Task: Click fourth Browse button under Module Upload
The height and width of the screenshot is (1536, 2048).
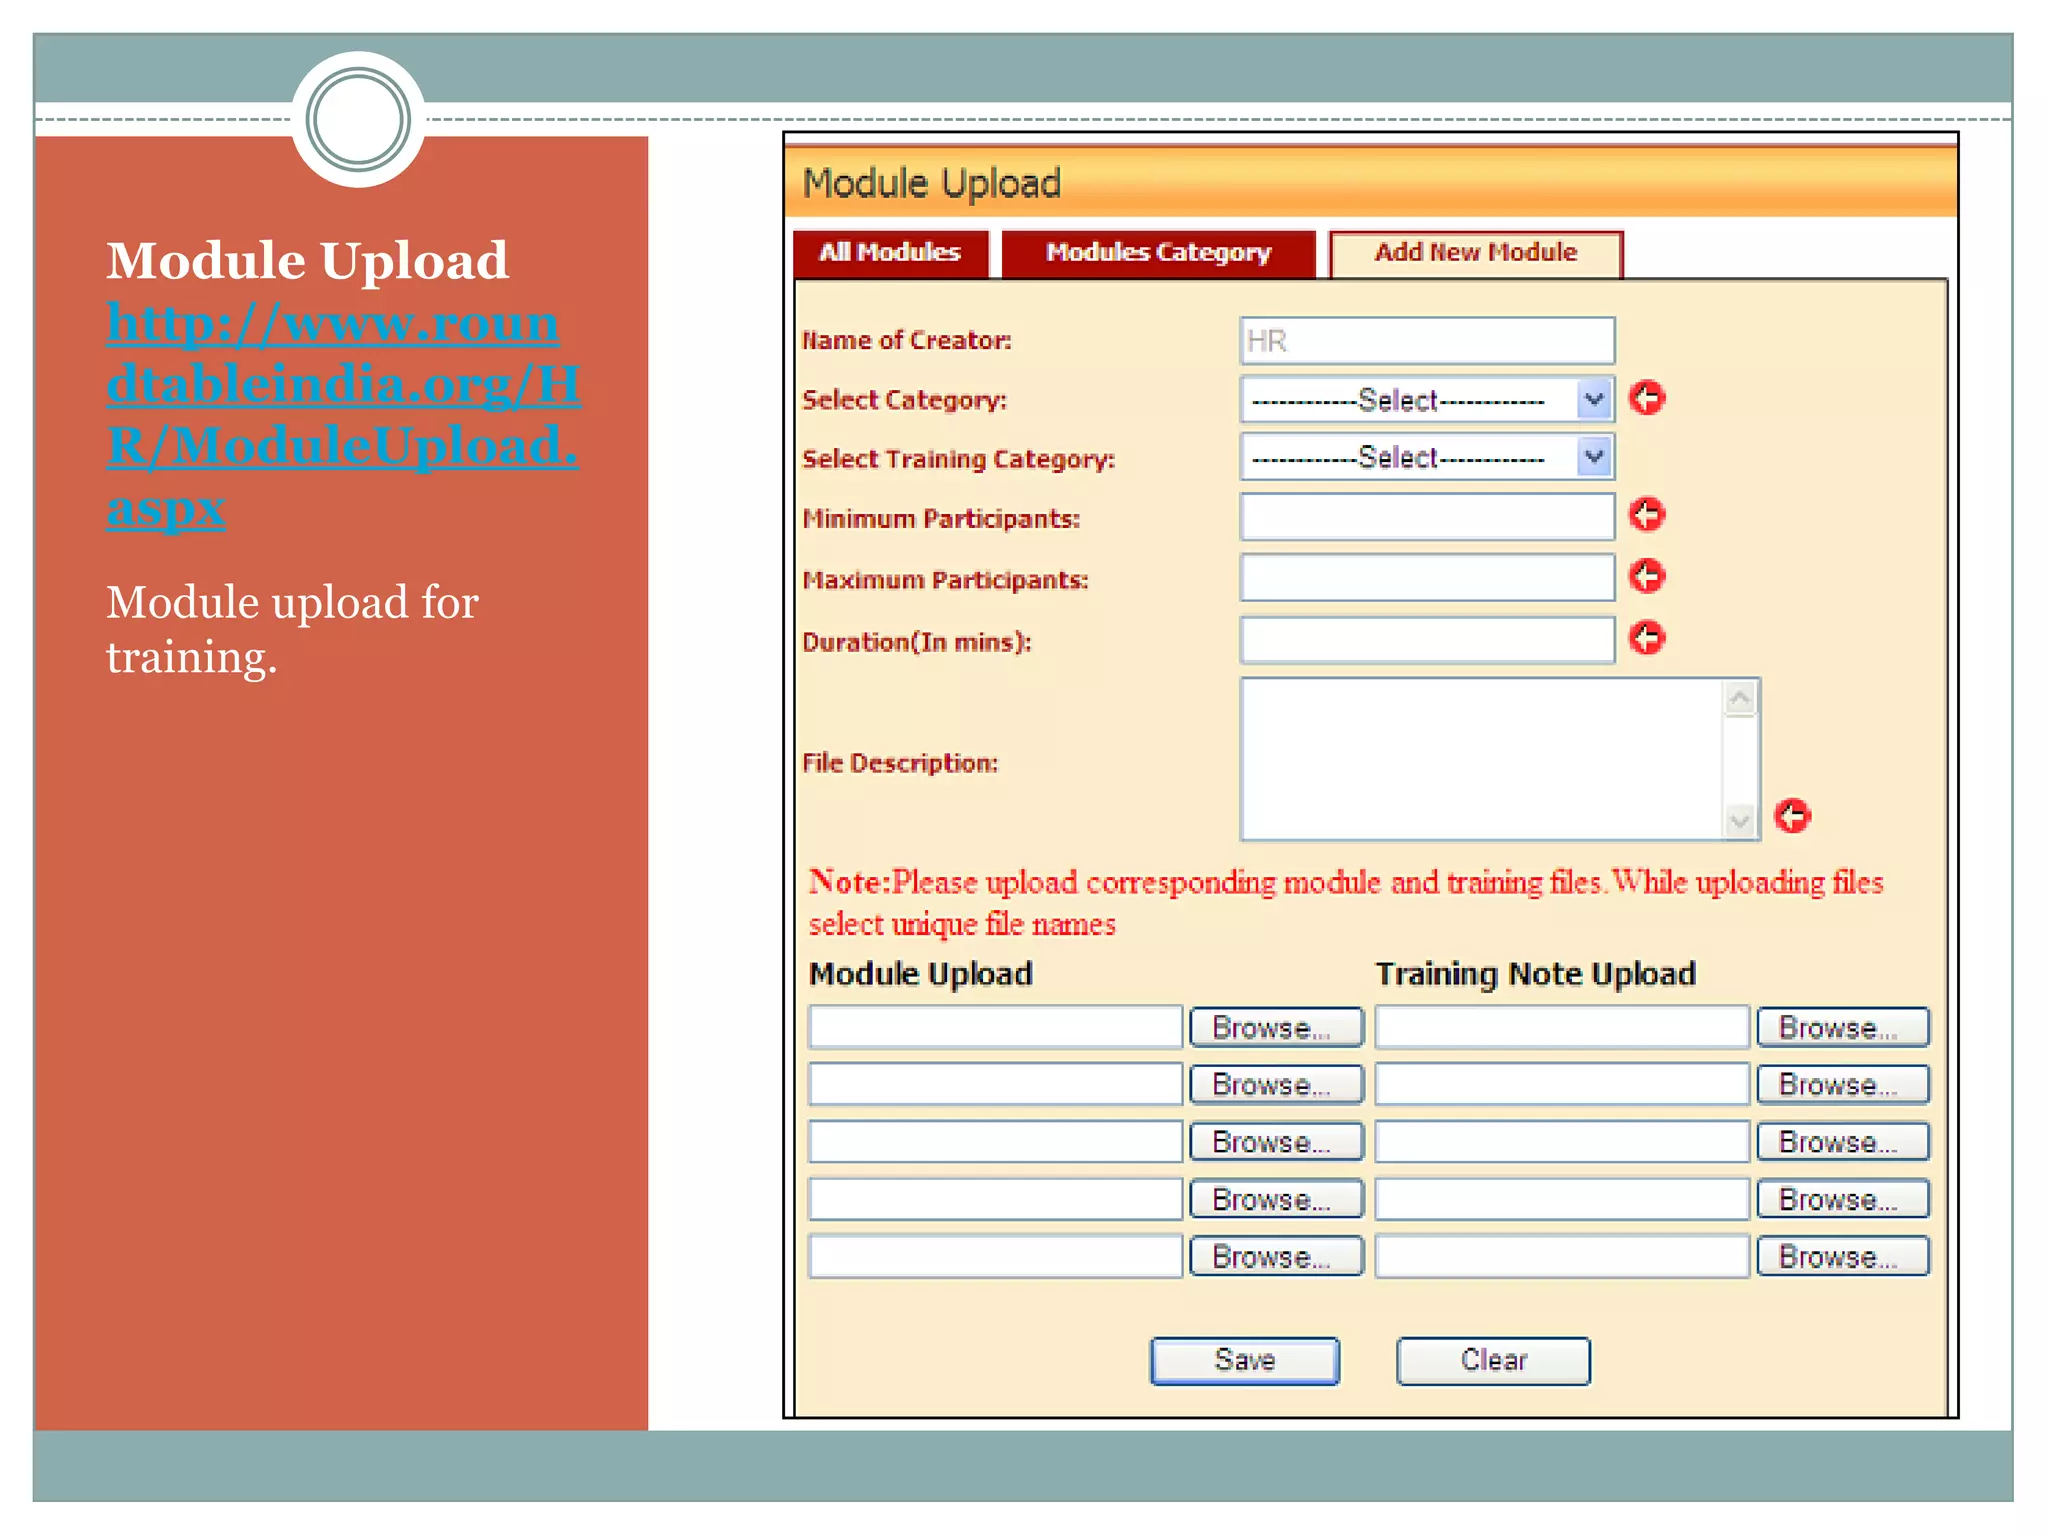Action: (1276, 1199)
